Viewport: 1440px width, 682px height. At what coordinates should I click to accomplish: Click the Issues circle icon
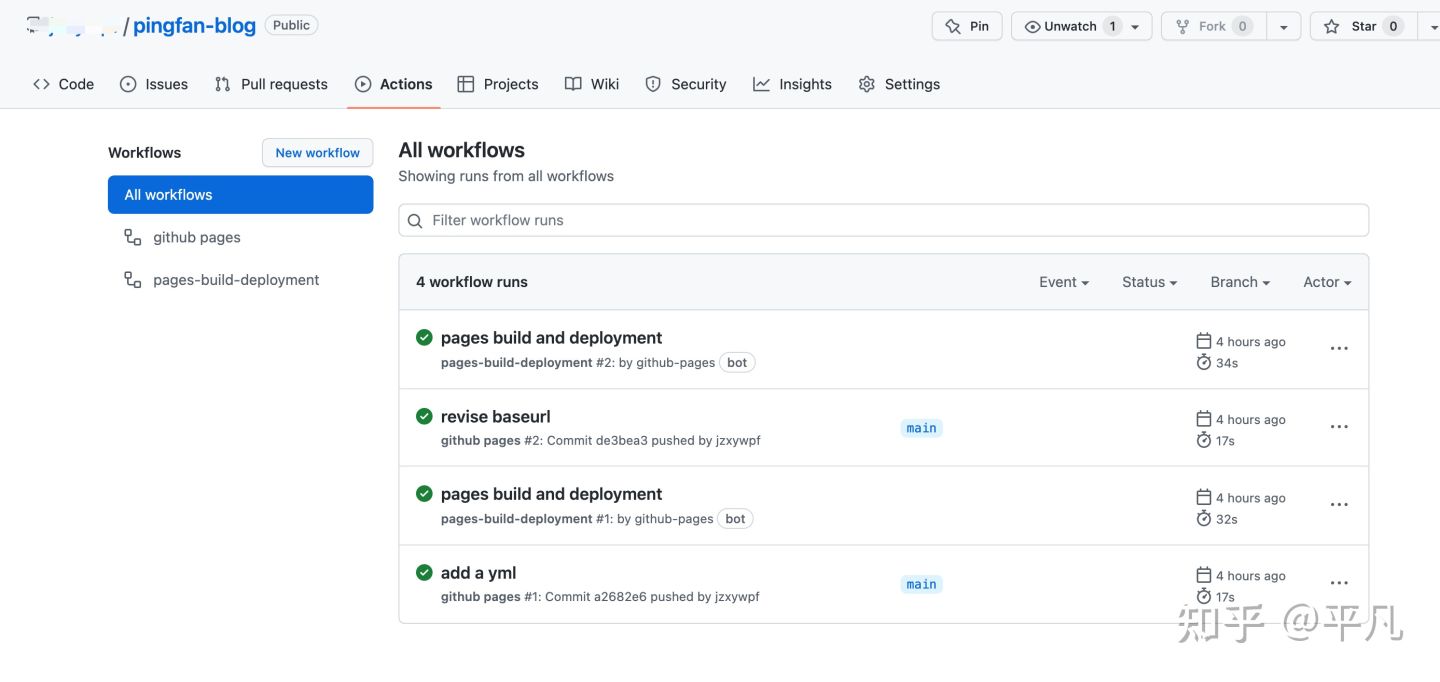(x=128, y=84)
